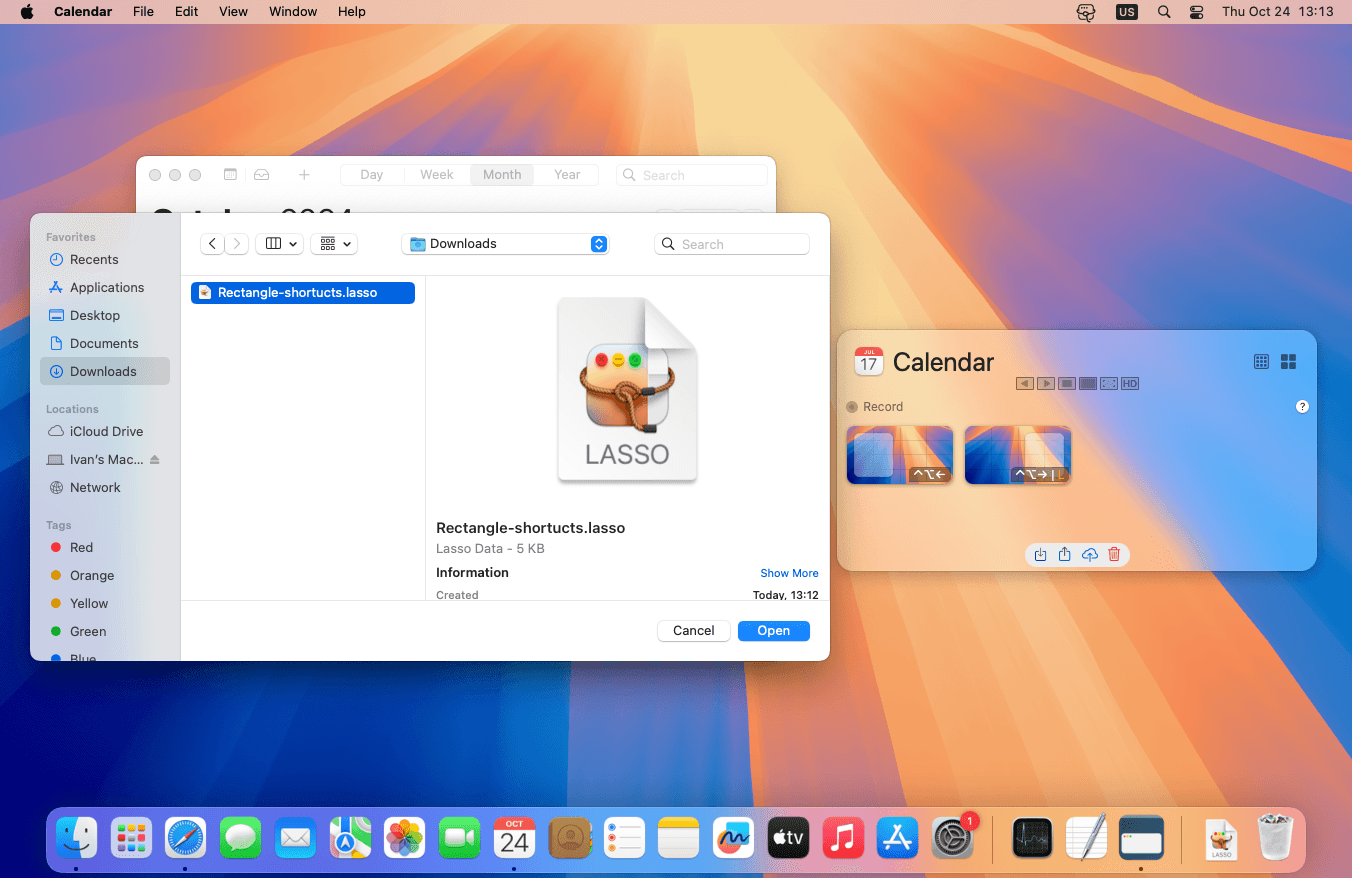The image size is (1352, 878).
Task: Open the File menu
Action: coord(143,12)
